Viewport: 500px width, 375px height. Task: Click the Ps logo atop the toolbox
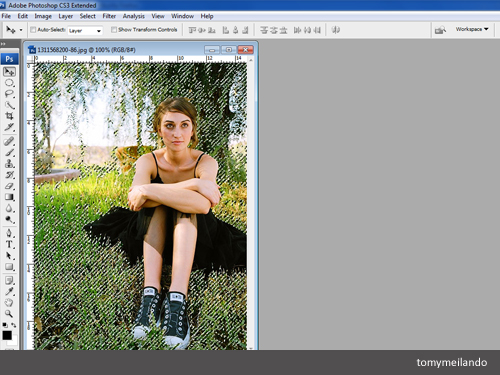9,59
